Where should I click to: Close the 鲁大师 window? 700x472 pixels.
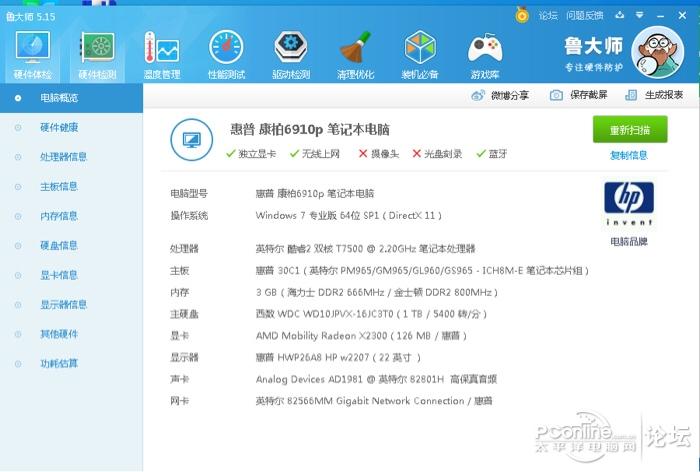point(682,15)
